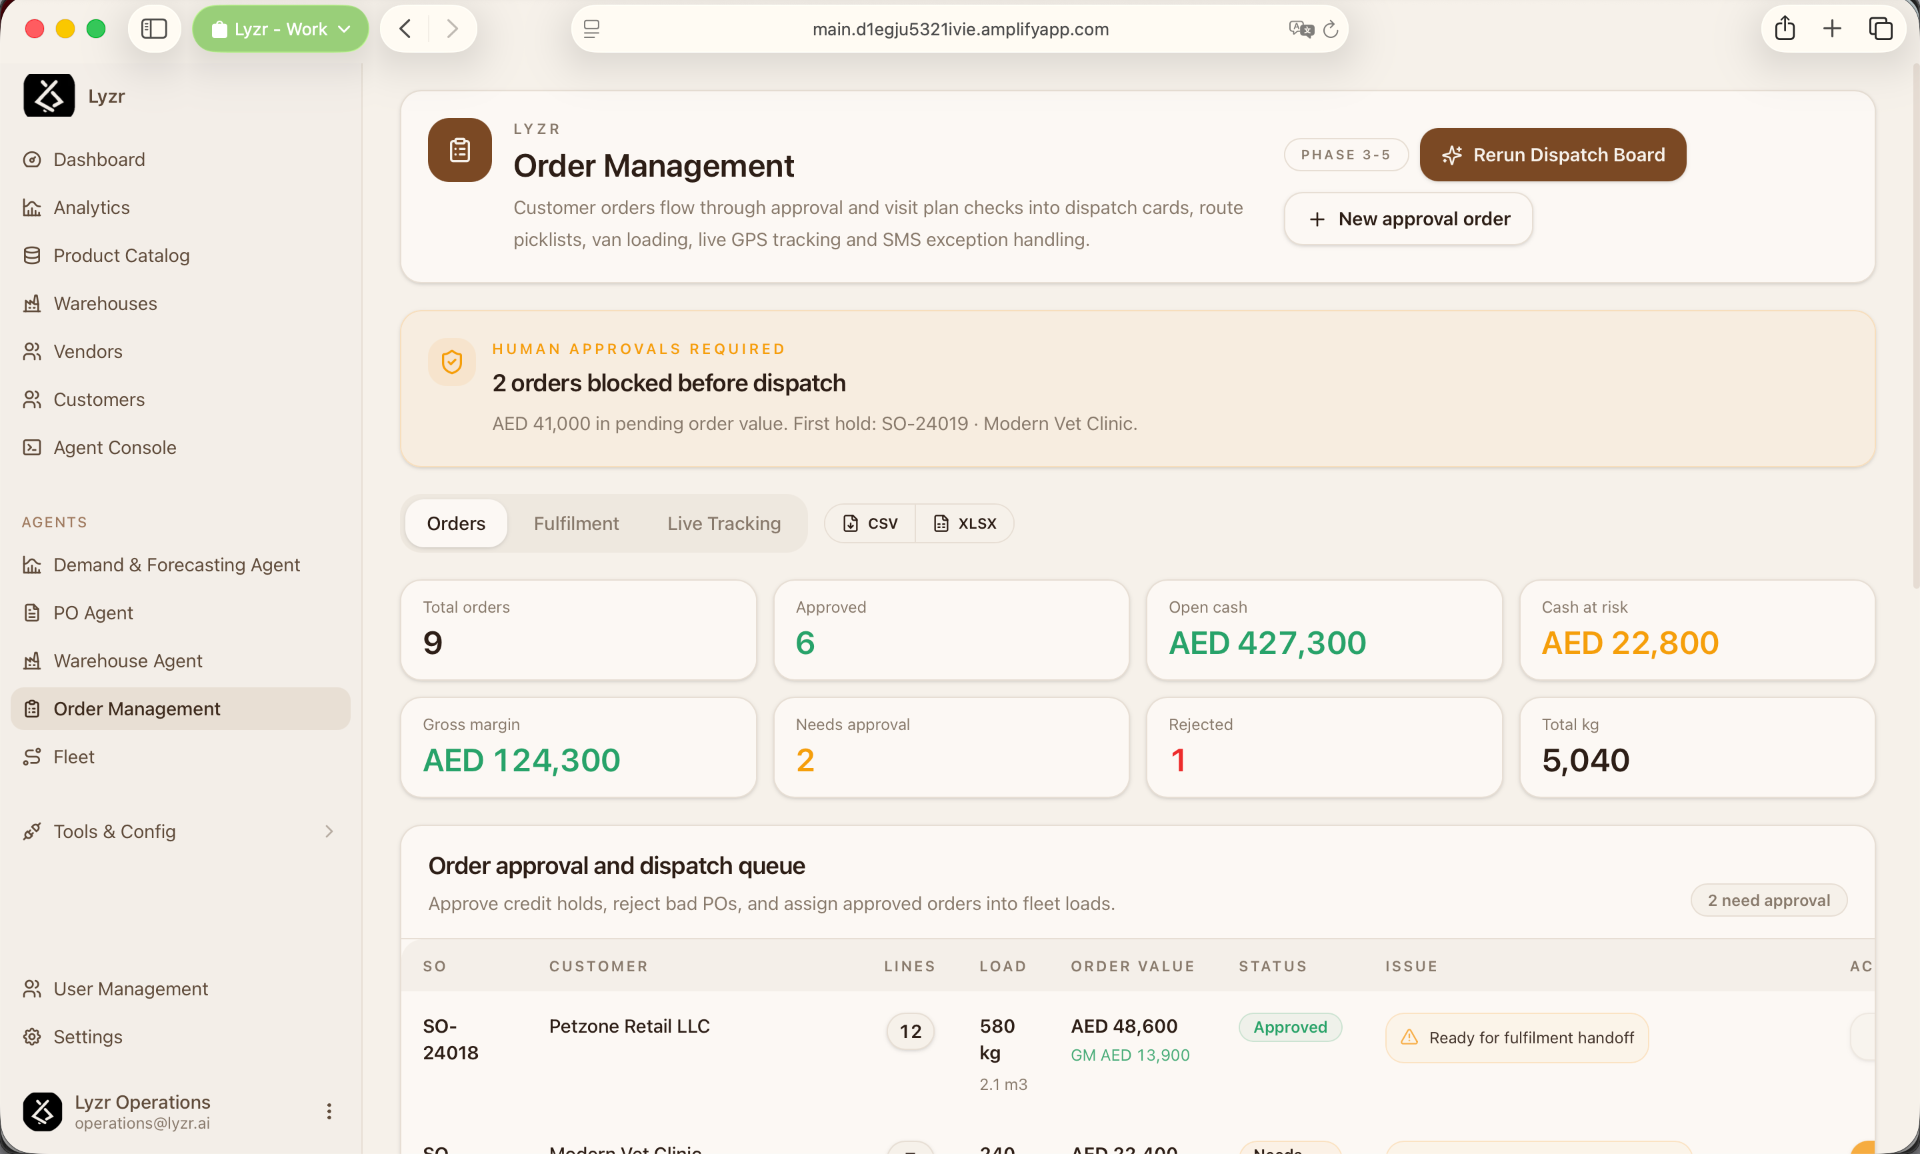The height and width of the screenshot is (1154, 1920).
Task: Open Demand & Forecasting Agent
Action: click(176, 565)
